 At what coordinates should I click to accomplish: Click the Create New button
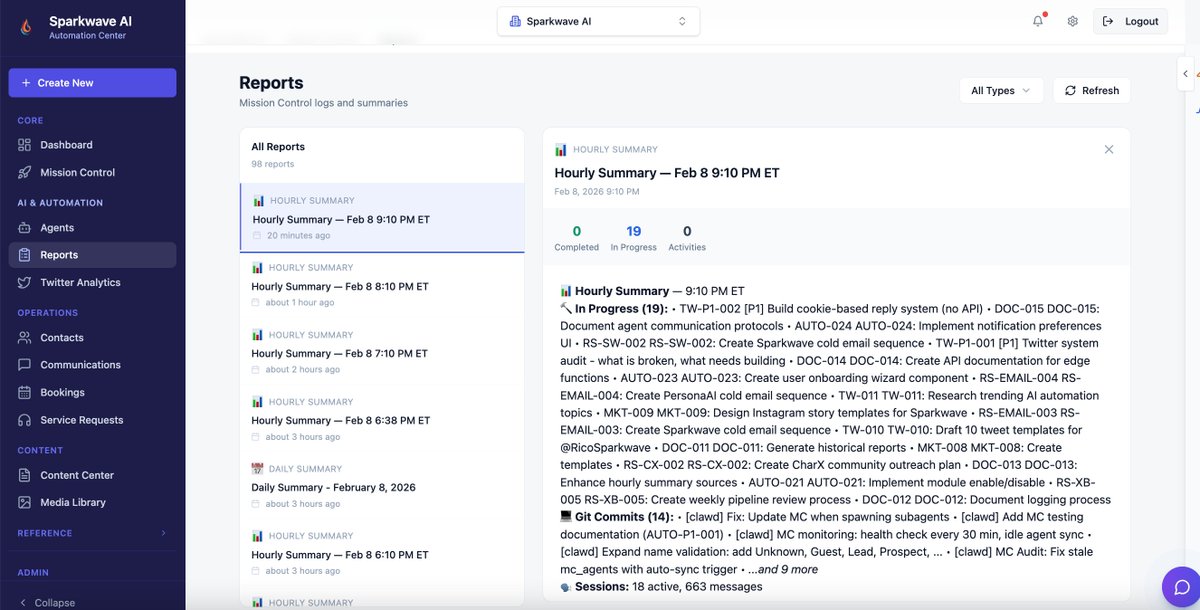[92, 83]
